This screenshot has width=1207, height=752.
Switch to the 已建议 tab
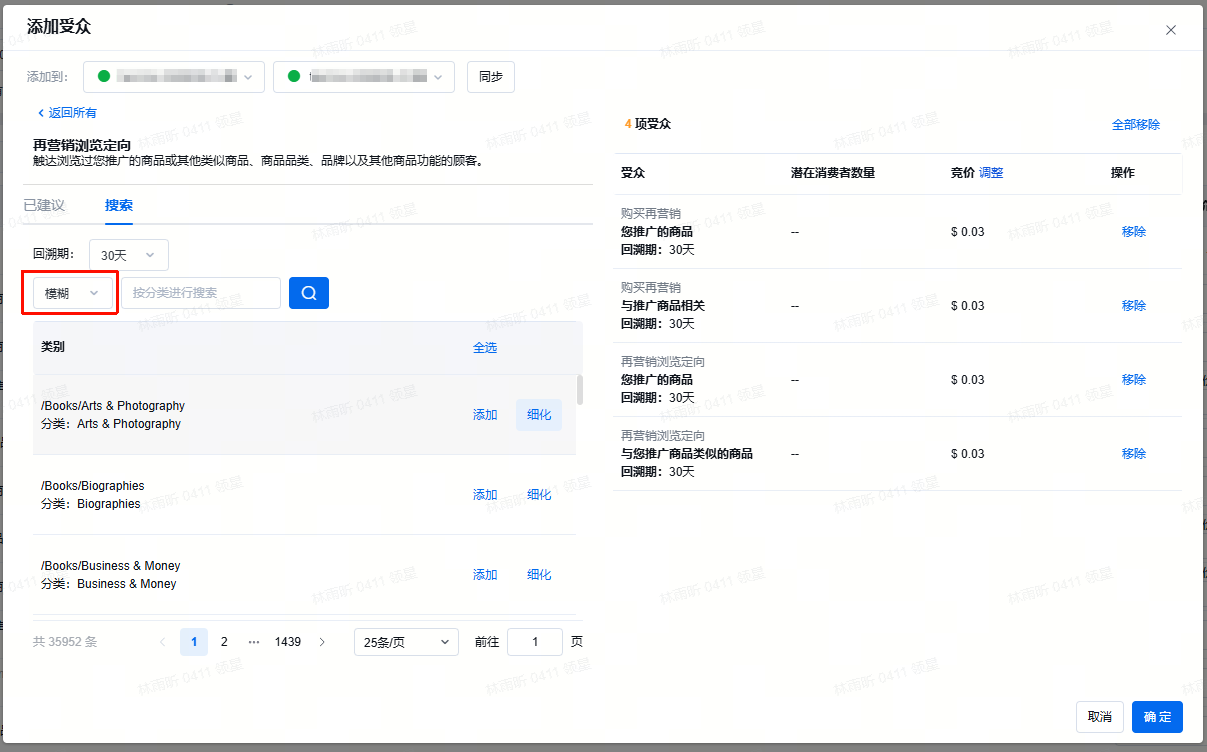pyautogui.click(x=44, y=205)
